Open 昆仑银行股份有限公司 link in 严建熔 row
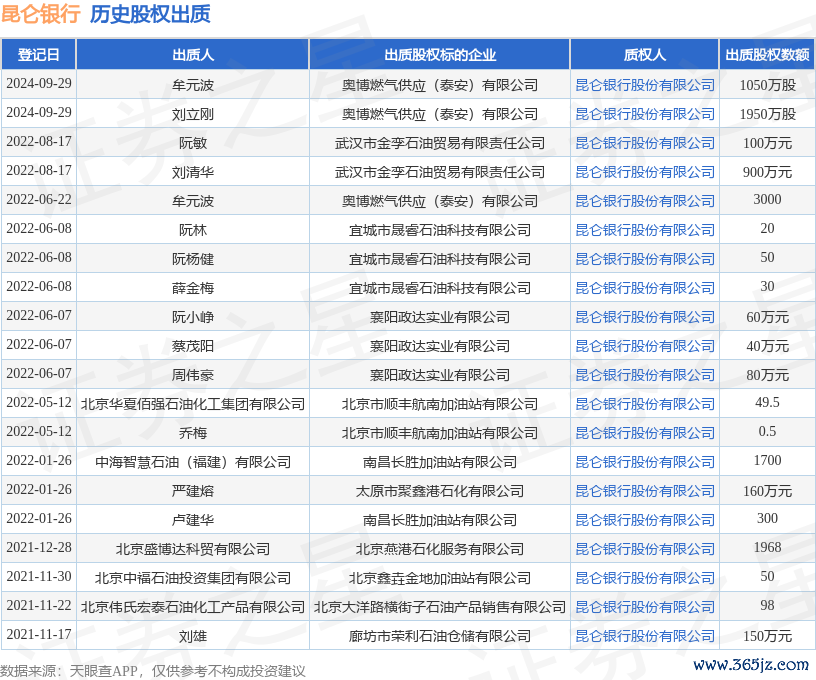This screenshot has width=816, height=680. [644, 491]
